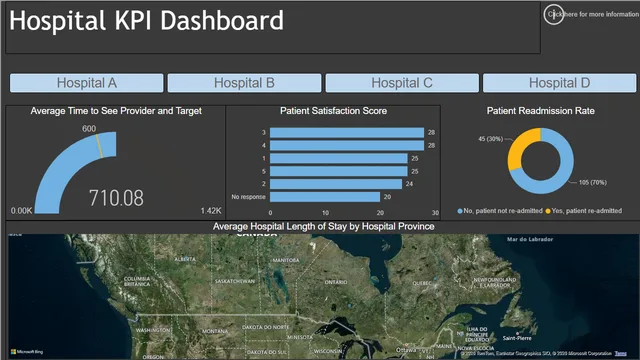
Task: Open the 'Click here for more information' link
Action: pos(593,14)
